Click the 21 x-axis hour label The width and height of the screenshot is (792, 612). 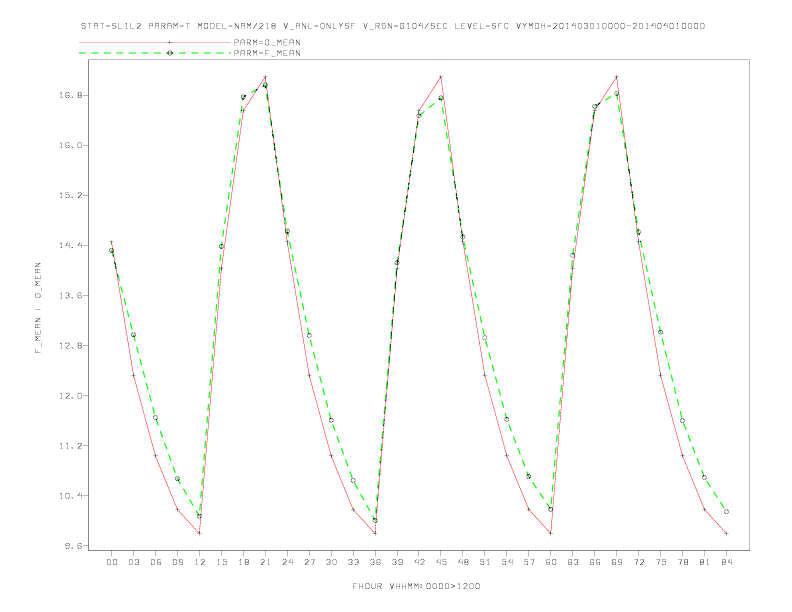click(265, 562)
